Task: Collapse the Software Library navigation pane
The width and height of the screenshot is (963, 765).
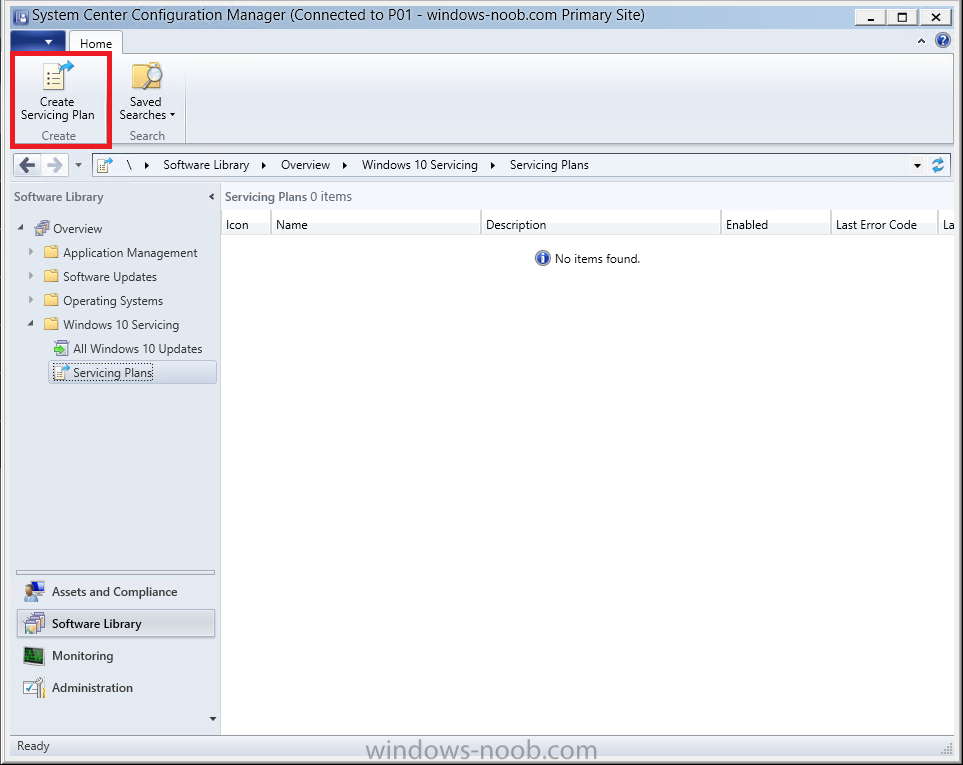Action: tap(212, 197)
